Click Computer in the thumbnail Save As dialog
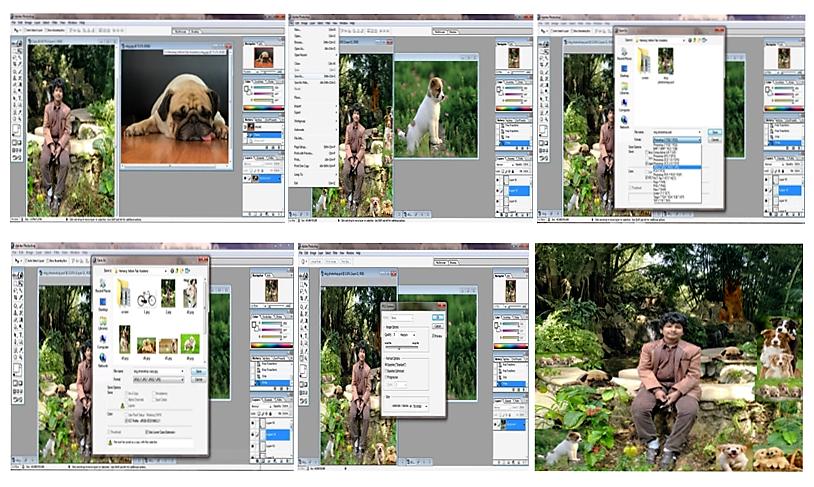The width and height of the screenshot is (814, 487). 103,342
